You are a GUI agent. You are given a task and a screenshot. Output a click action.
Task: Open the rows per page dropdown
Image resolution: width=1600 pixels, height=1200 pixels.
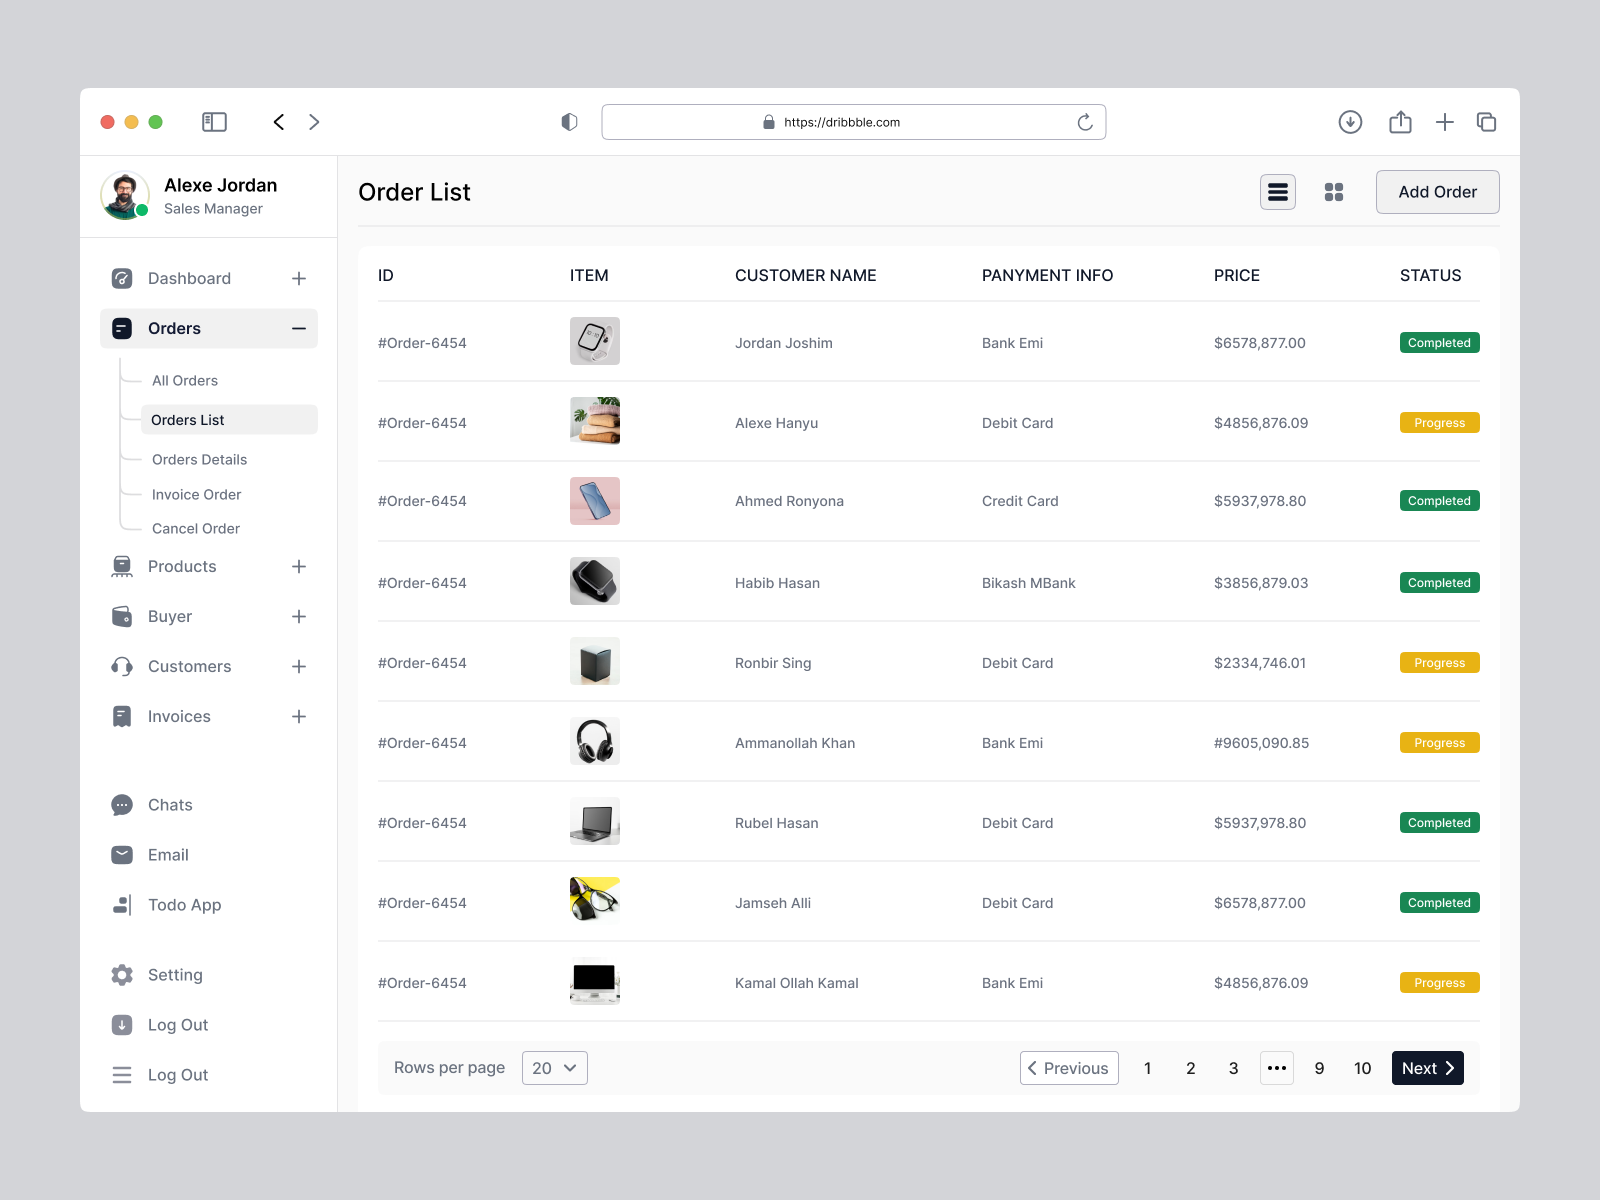pos(554,1068)
